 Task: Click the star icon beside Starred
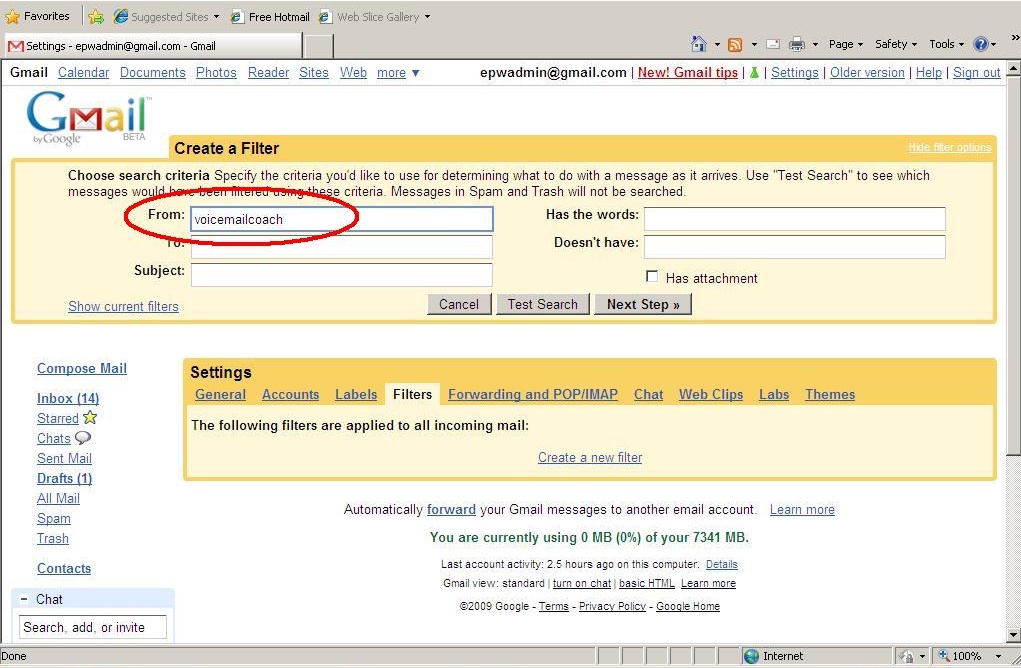click(90, 417)
